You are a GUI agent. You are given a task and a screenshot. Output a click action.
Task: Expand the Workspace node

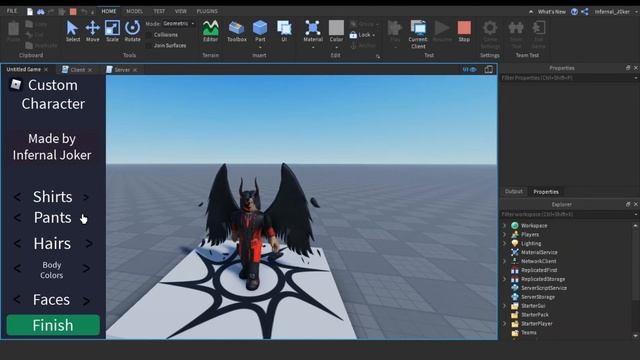[x=505, y=225]
